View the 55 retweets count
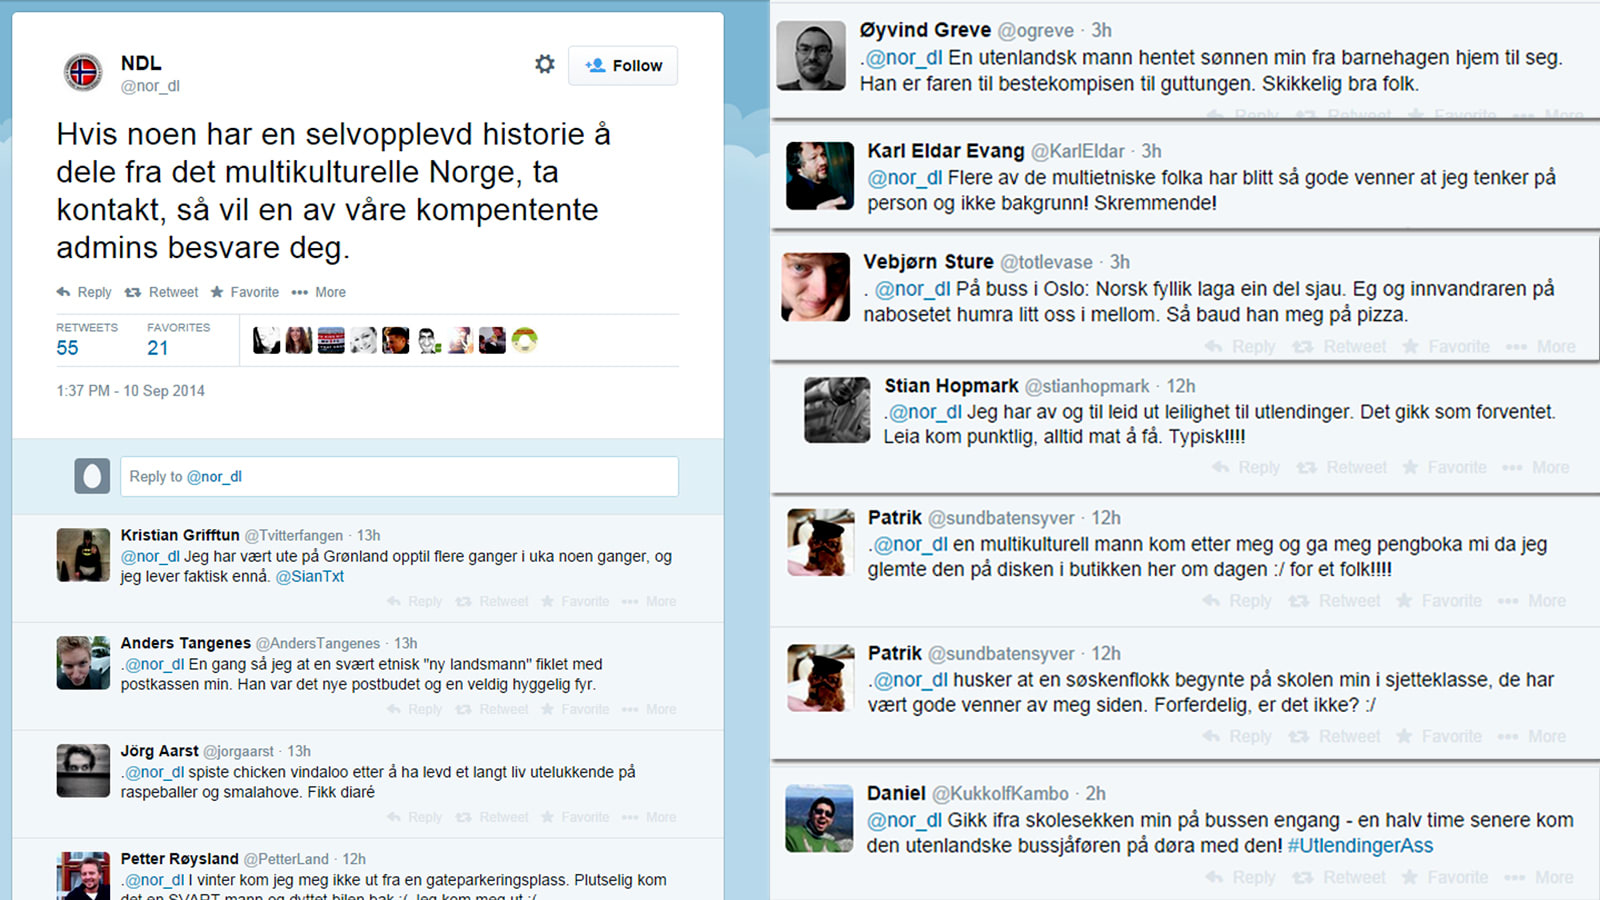The height and width of the screenshot is (900, 1600). point(68,348)
